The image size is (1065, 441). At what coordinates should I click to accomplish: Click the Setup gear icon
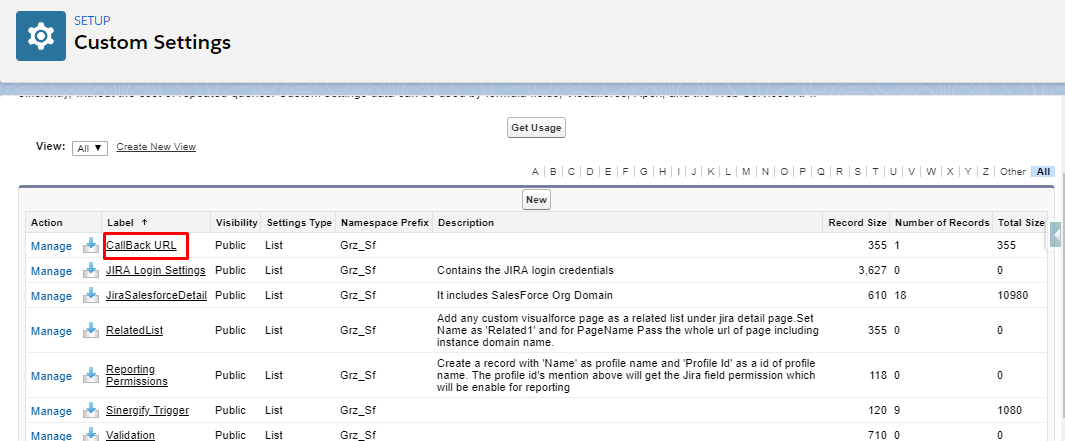[x=41, y=36]
